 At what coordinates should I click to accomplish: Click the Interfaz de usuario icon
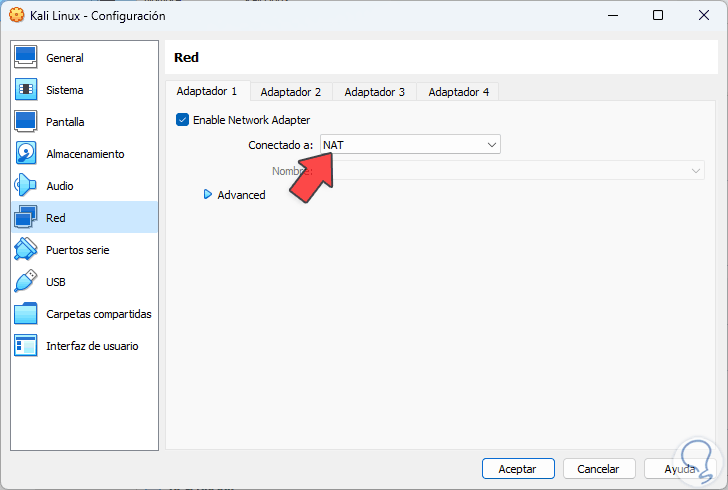[x=26, y=346]
